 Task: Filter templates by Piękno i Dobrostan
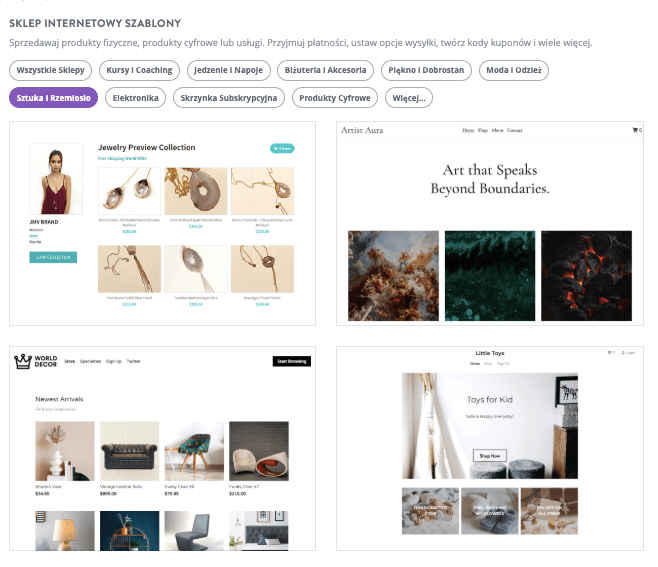coord(426,70)
